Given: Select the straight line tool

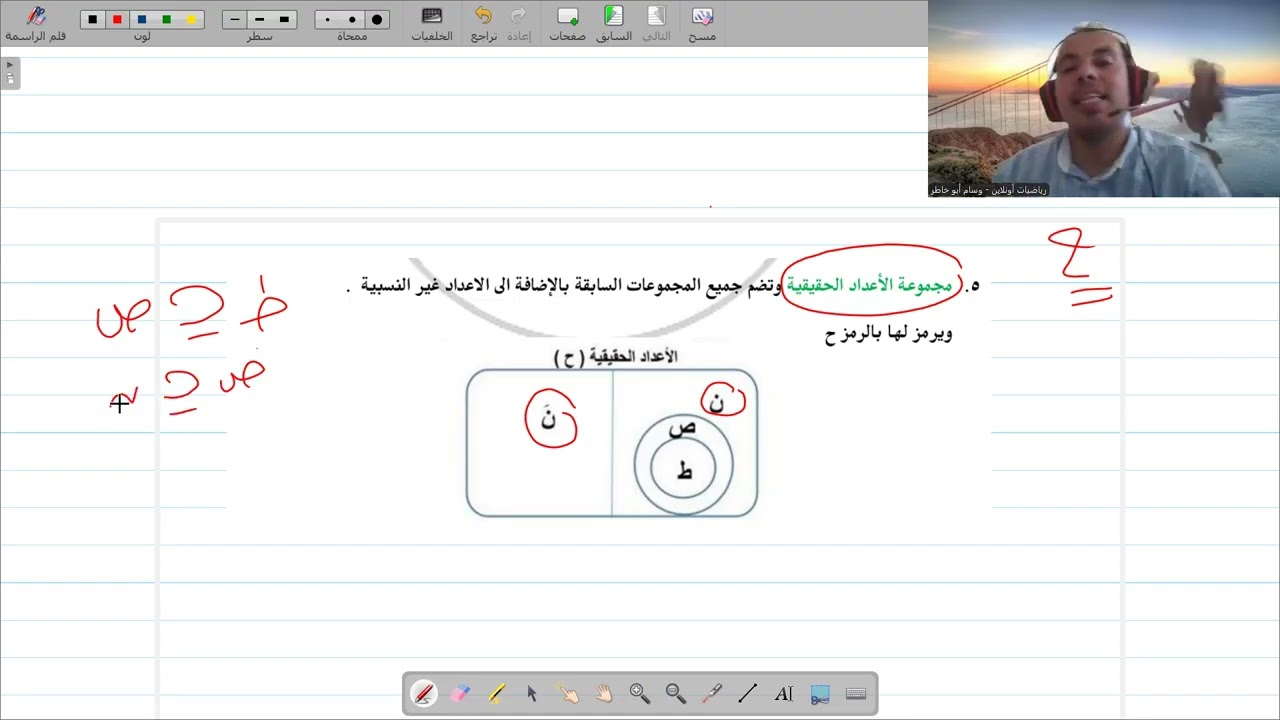Looking at the screenshot, I should click(x=747, y=693).
